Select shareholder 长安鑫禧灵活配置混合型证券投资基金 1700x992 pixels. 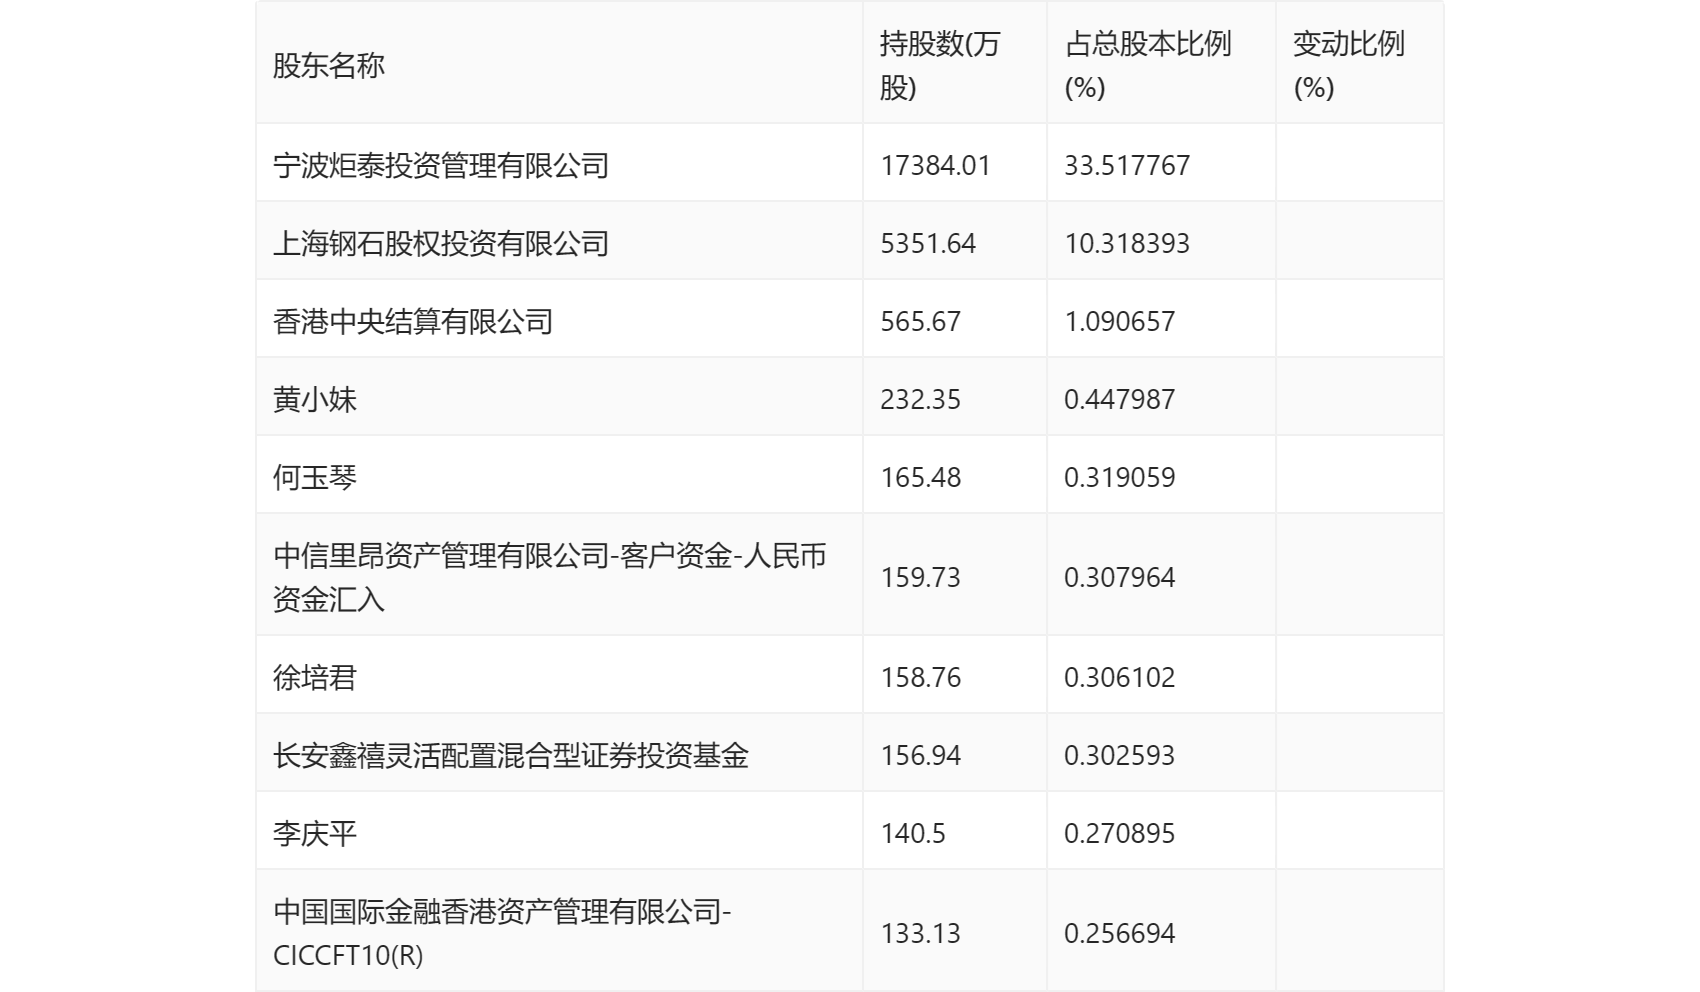[x=511, y=755]
